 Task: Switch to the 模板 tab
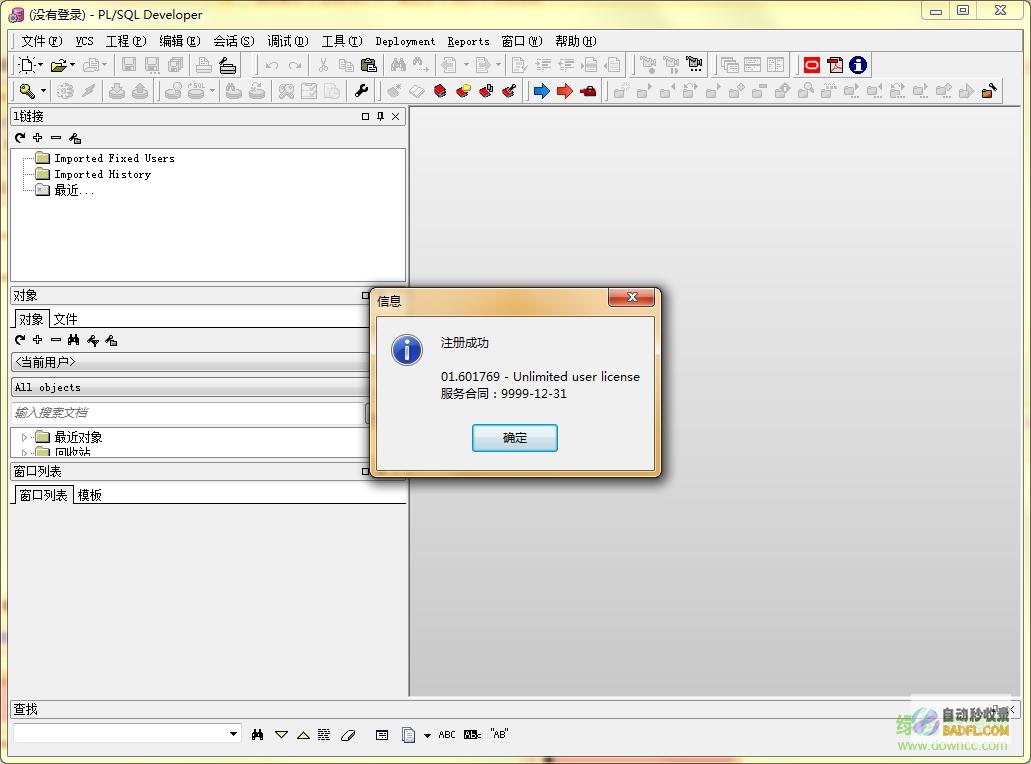pos(89,495)
